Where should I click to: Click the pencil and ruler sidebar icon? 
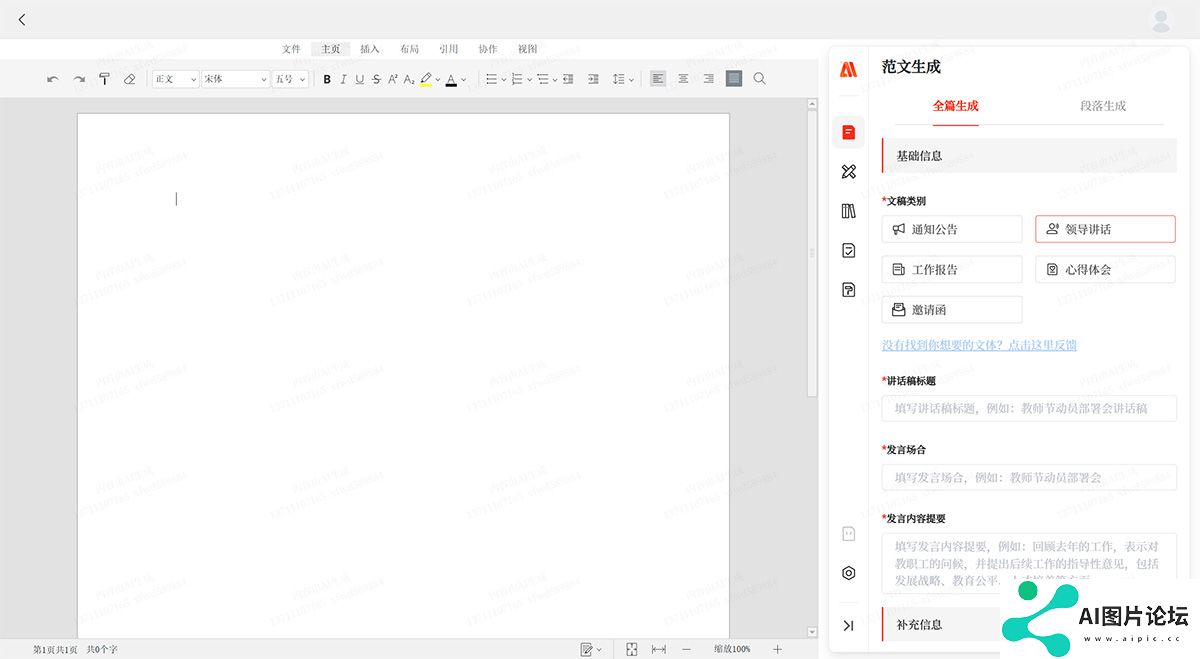(849, 172)
